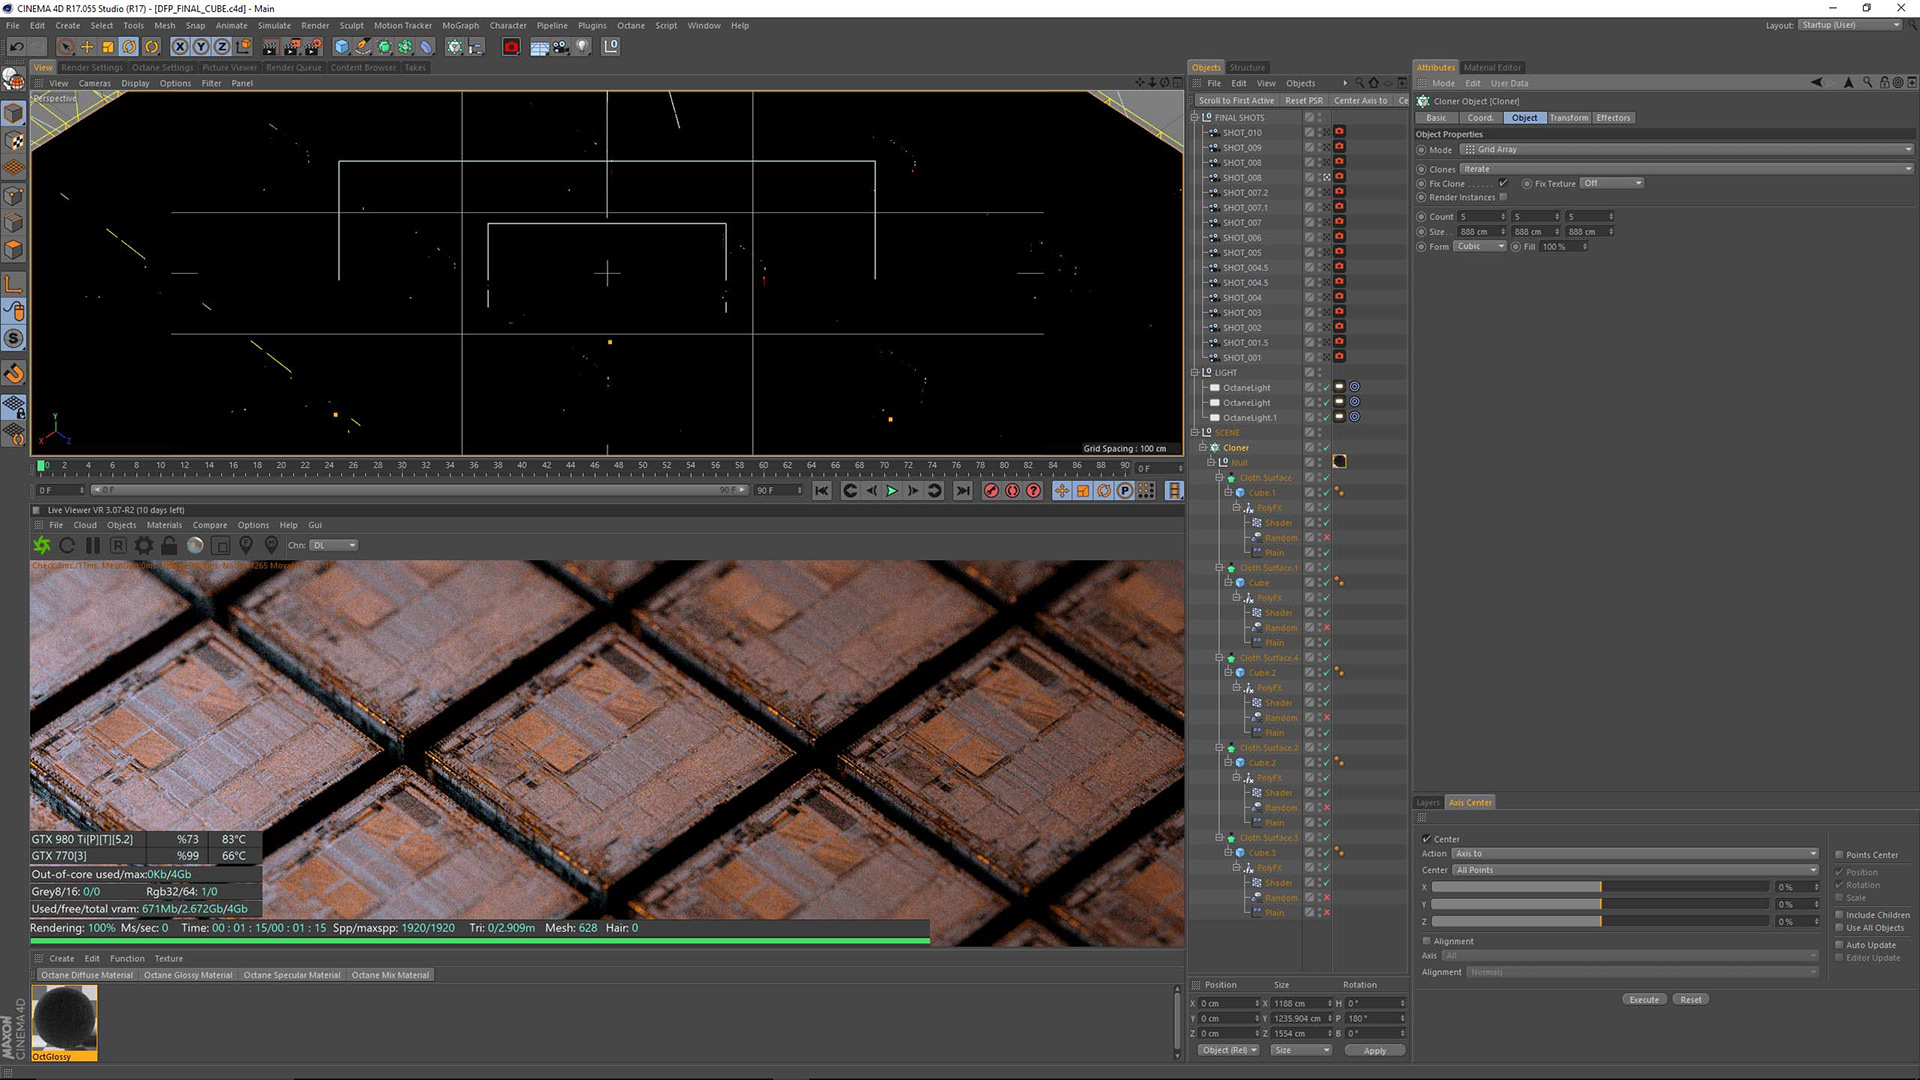Open Clones Iterate dropdown
Screen dimensions: 1920x1080
1687,169
